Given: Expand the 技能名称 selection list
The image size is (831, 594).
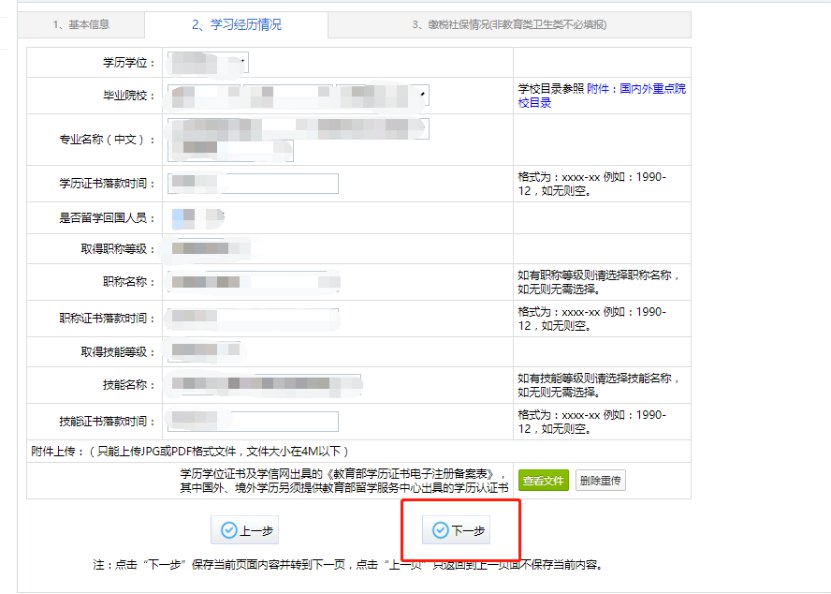Looking at the screenshot, I should point(265,385).
